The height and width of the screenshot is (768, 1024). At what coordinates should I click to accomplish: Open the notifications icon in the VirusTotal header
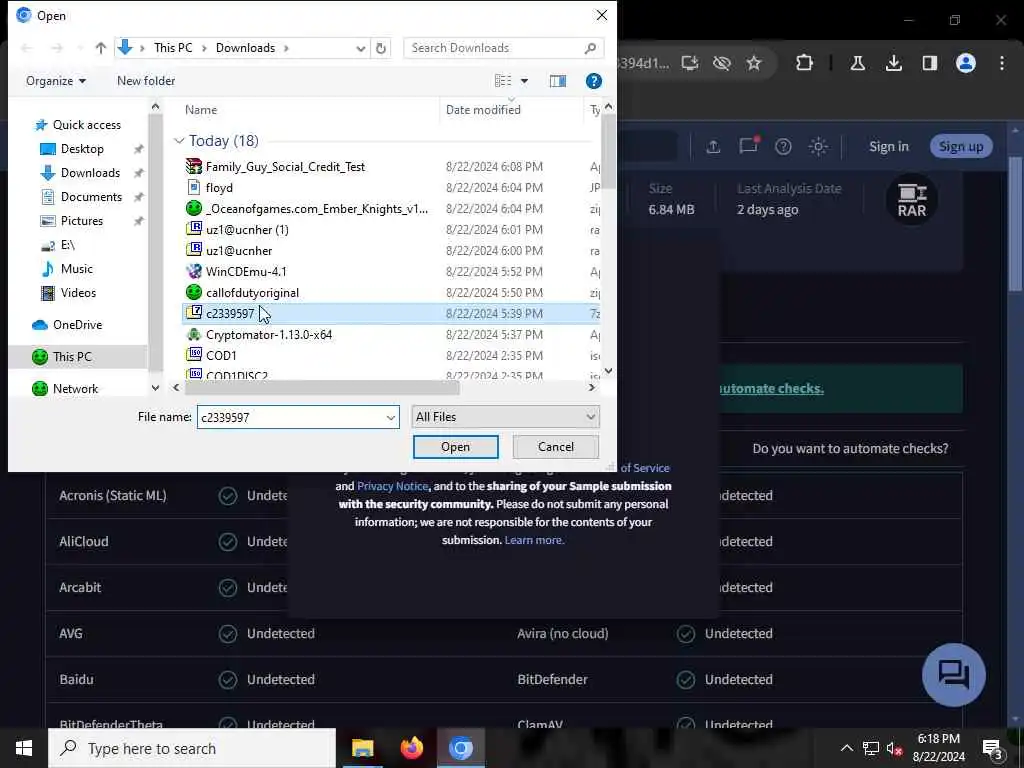tap(748, 145)
